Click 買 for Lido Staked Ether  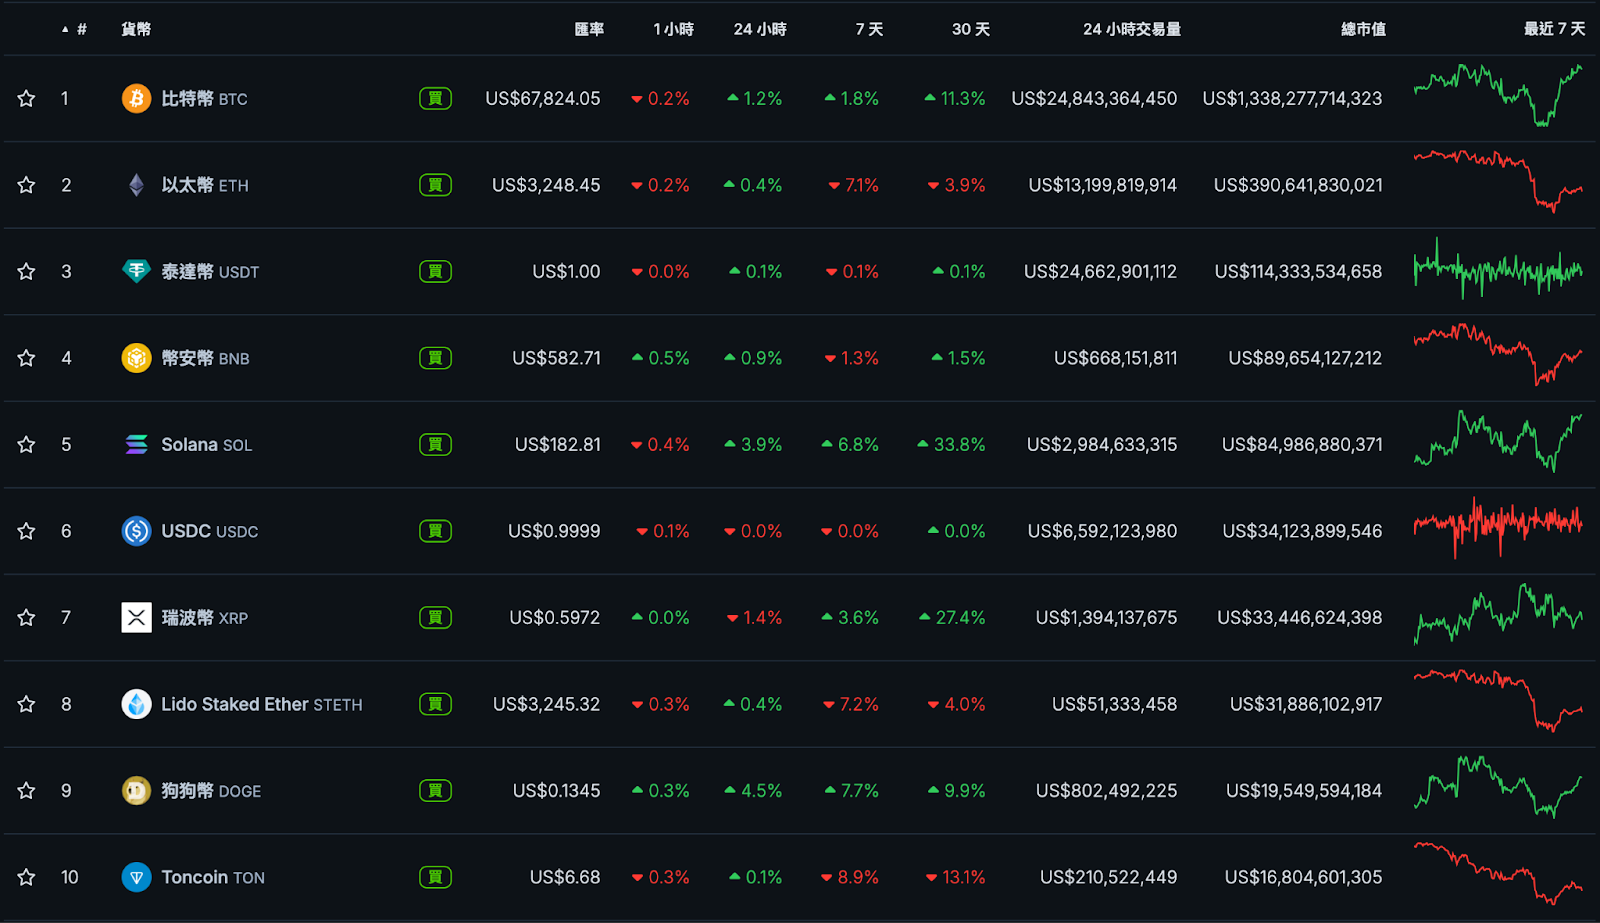click(435, 704)
